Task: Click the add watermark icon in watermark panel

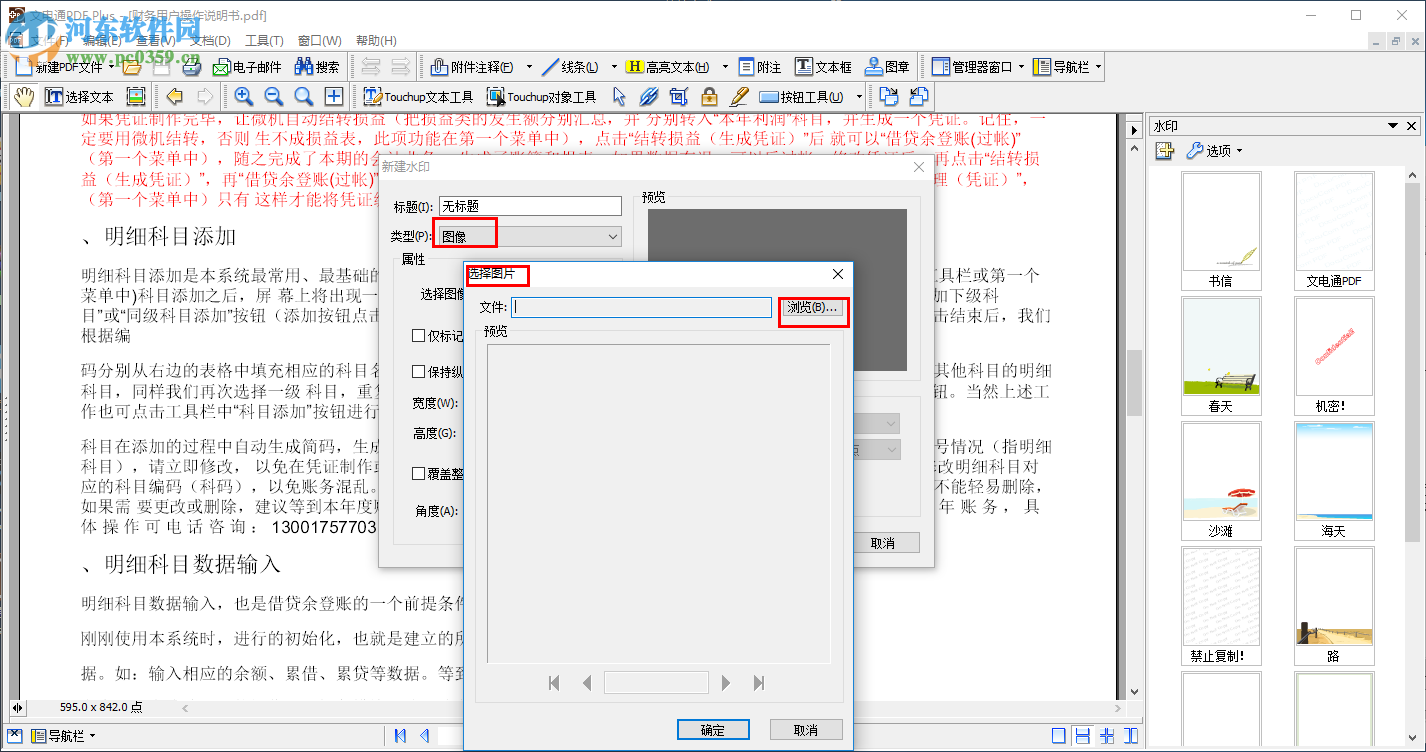Action: (x=1164, y=151)
